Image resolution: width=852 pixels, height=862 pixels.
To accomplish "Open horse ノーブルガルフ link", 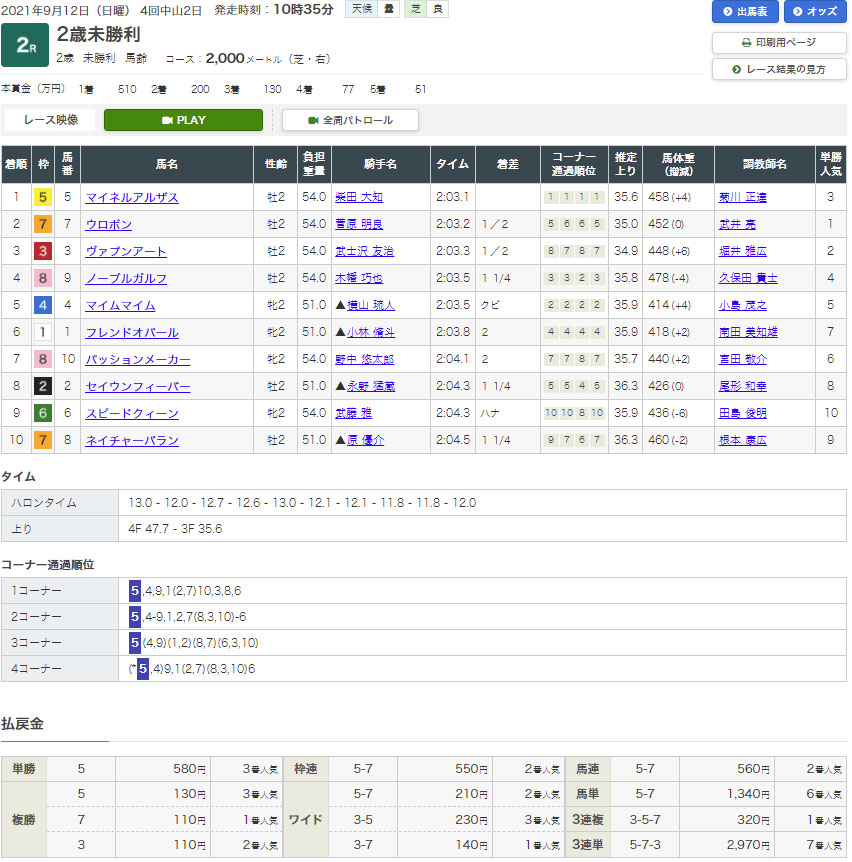I will [126, 279].
